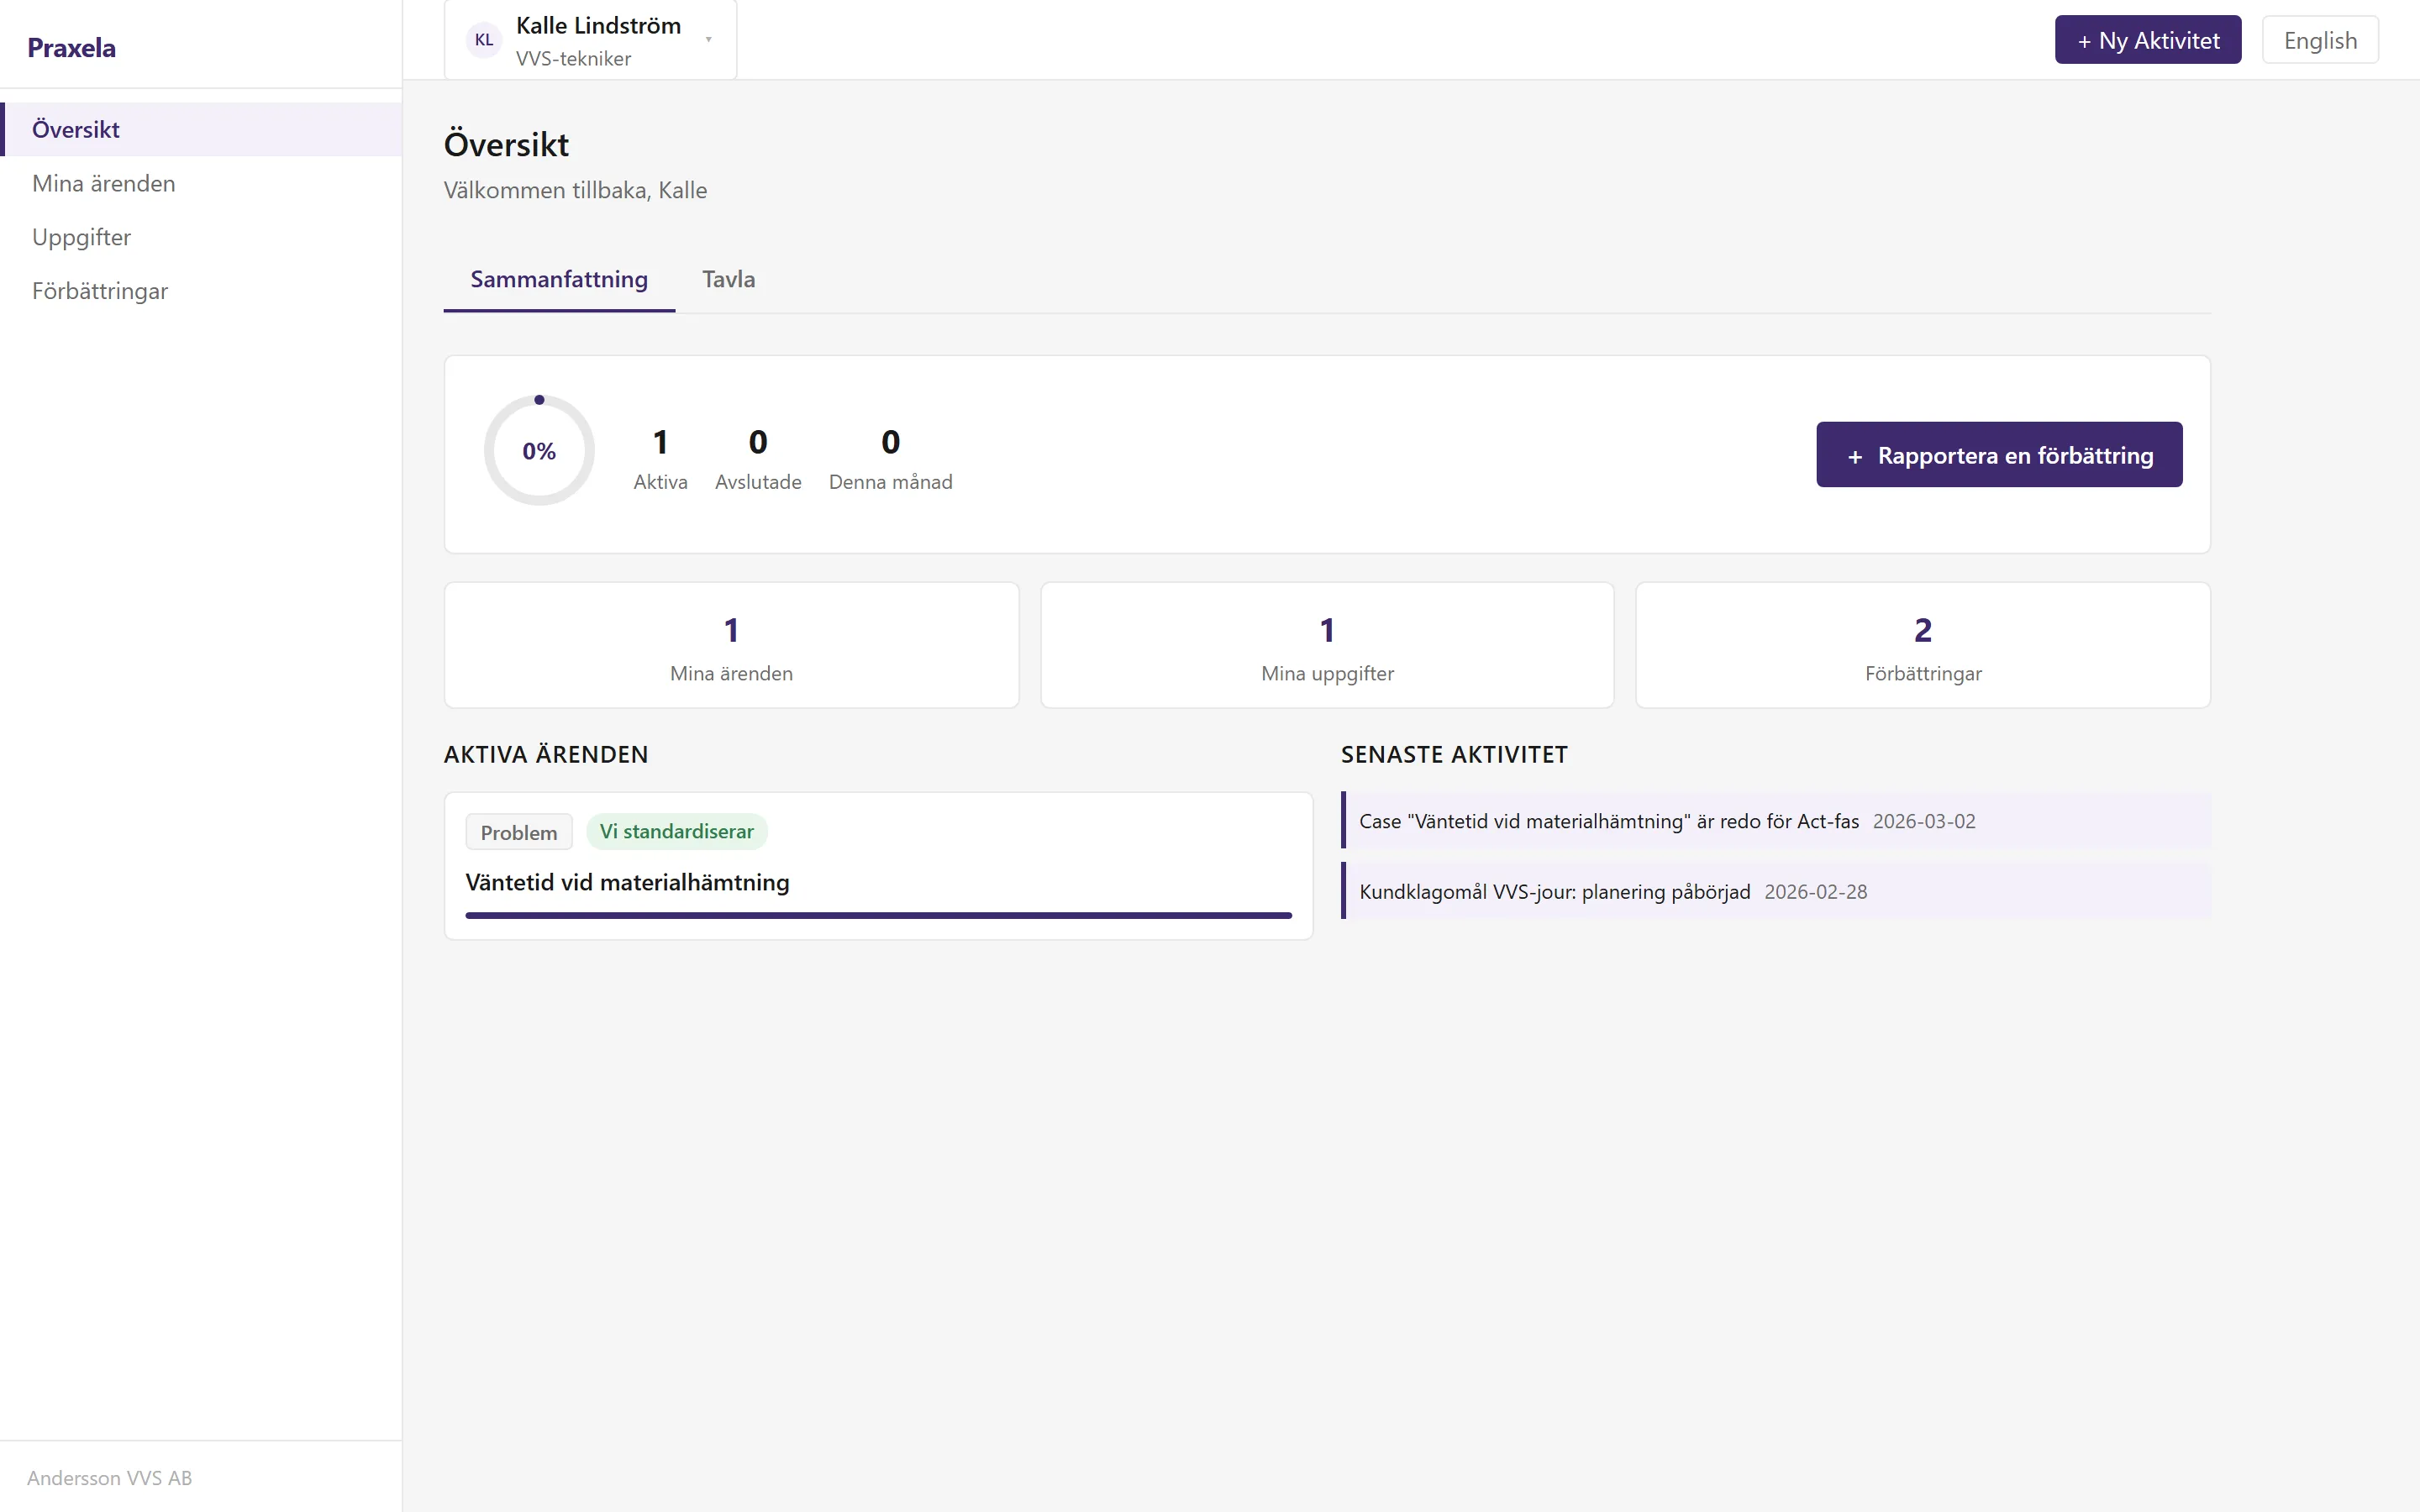The image size is (2420, 1512).
Task: Click the Praxela logo
Action: pyautogui.click(x=71, y=47)
